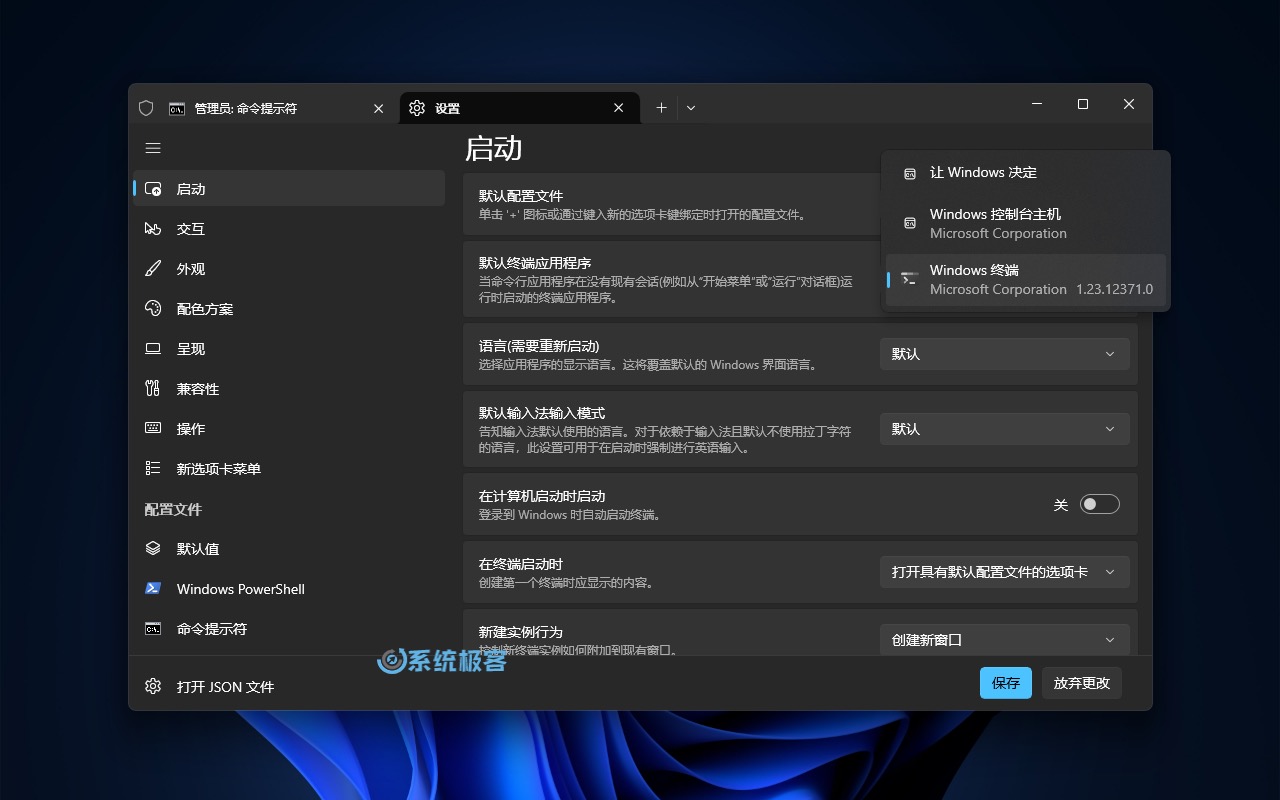Open the 默认输入法输入模式 dropdown

[1005, 429]
